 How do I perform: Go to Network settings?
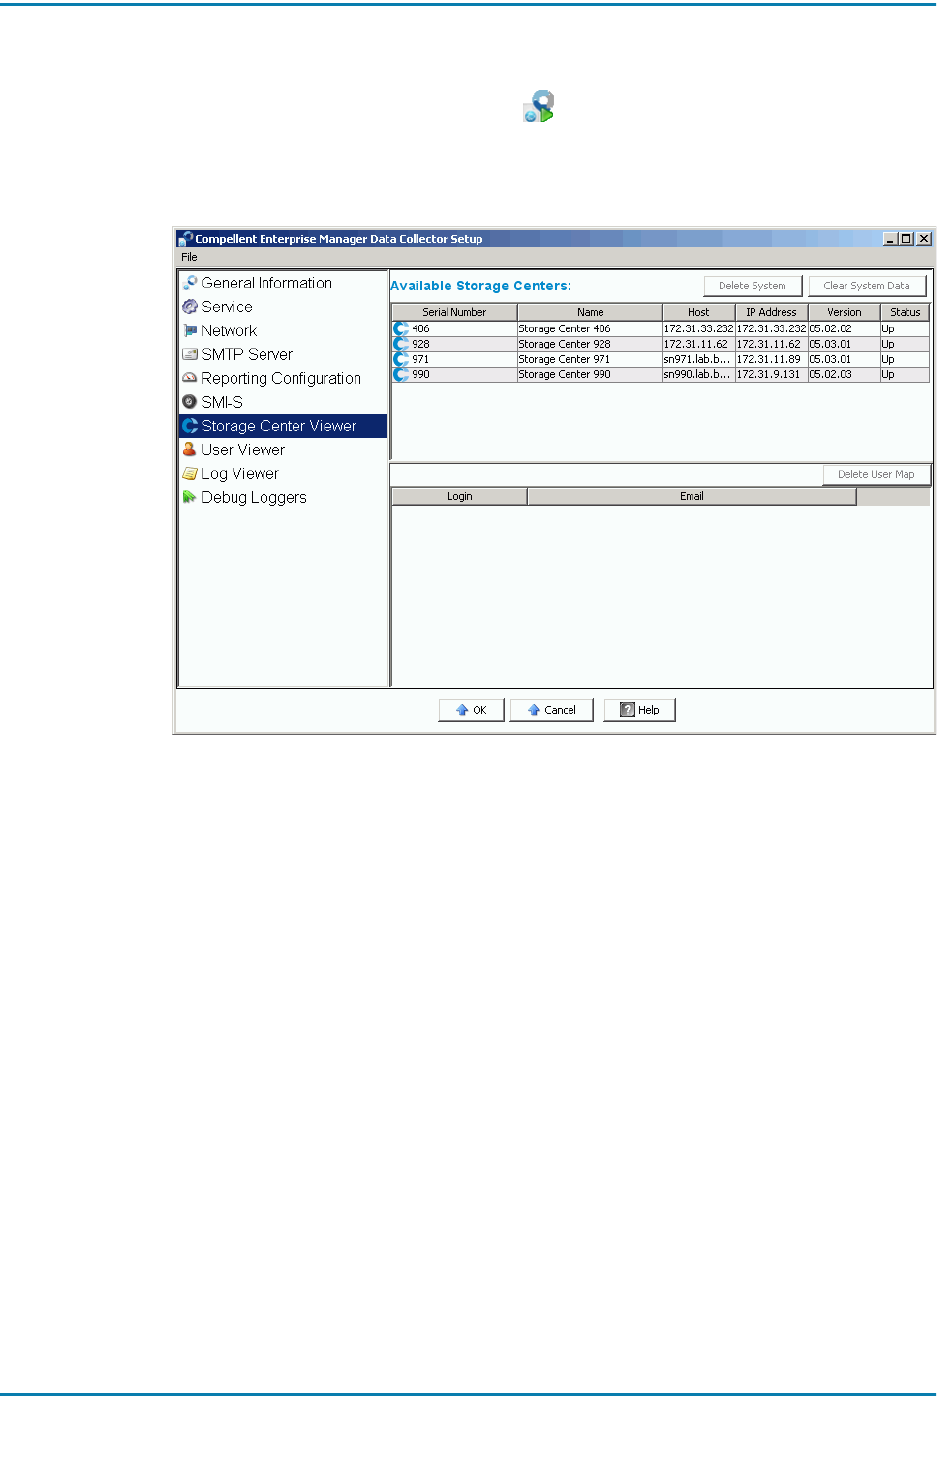[229, 331]
